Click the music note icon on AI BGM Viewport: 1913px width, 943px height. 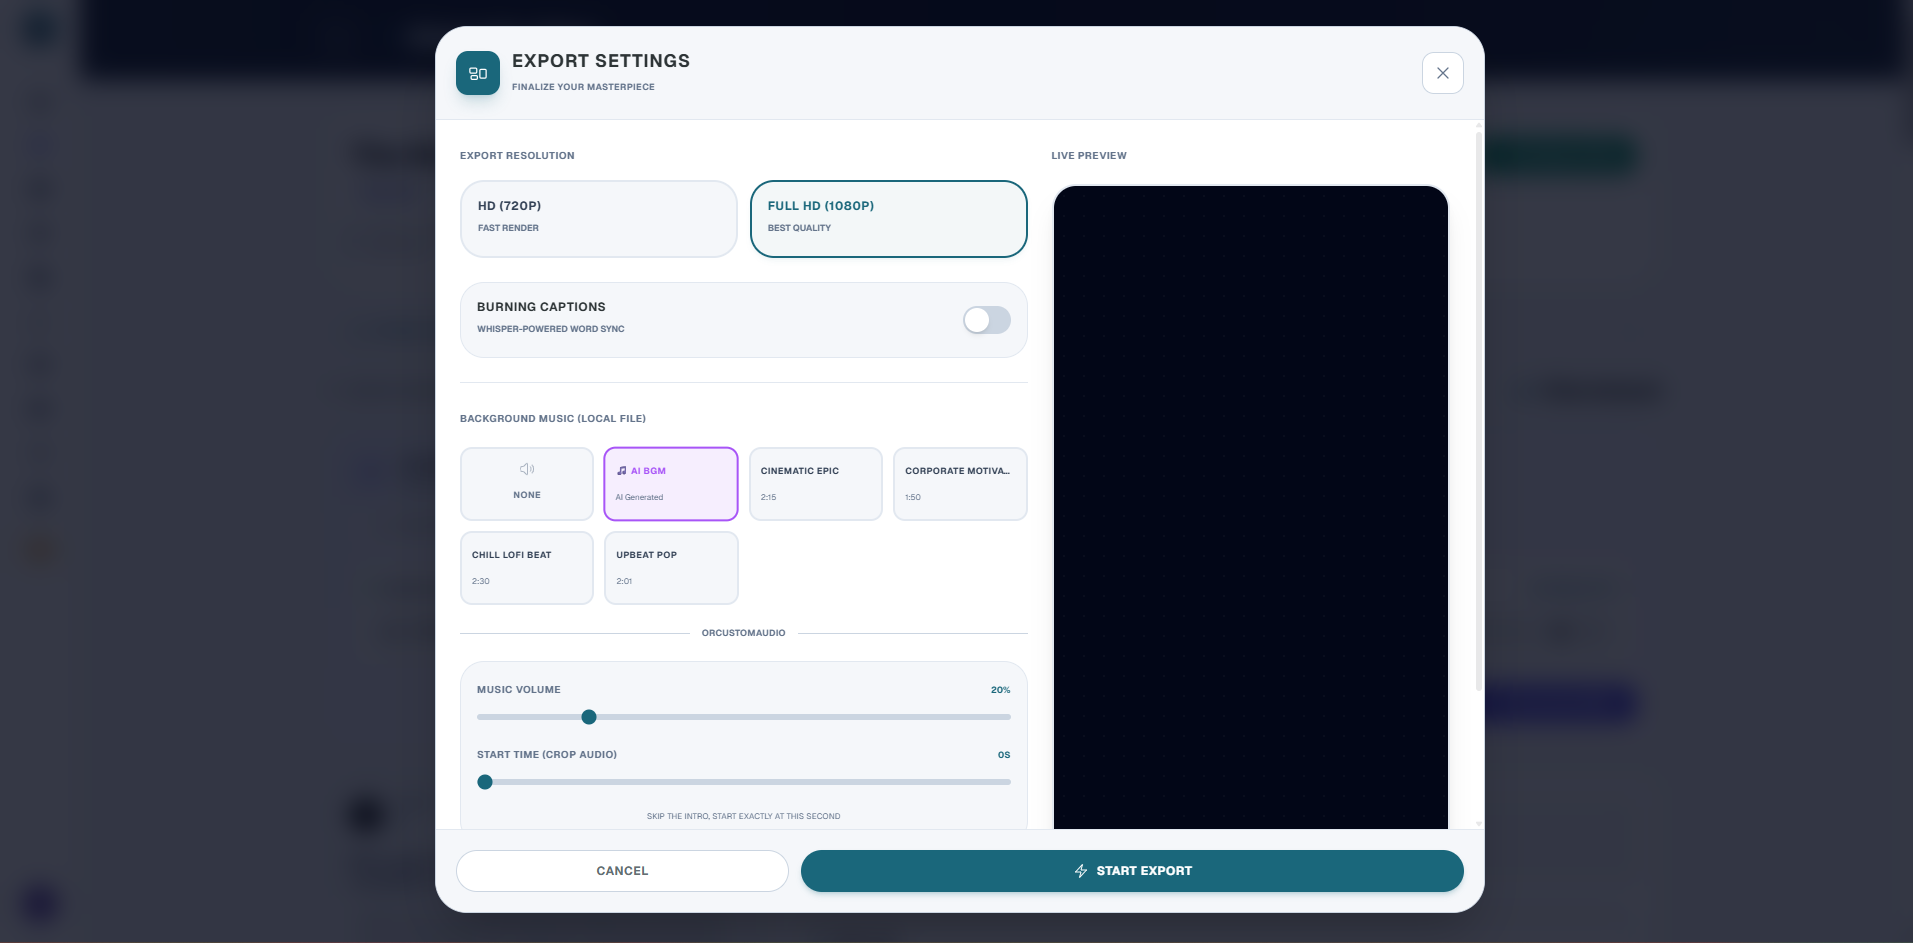coord(622,471)
